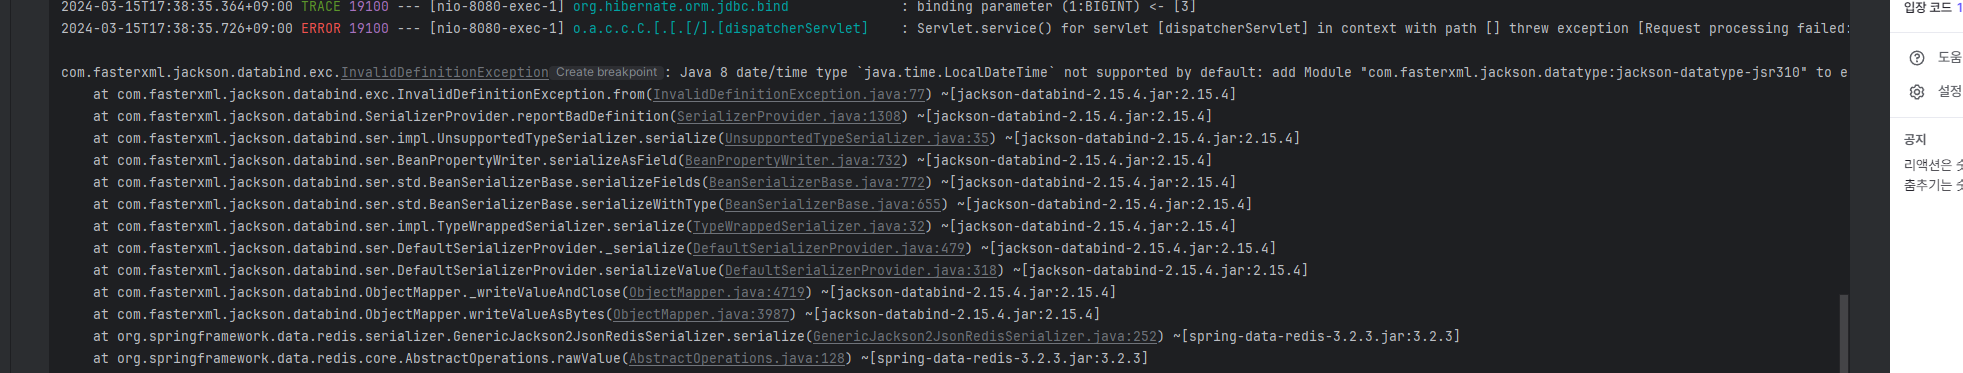1963x373 pixels.
Task: Navigate to AbstractOperations.java:128
Action: click(x=737, y=359)
